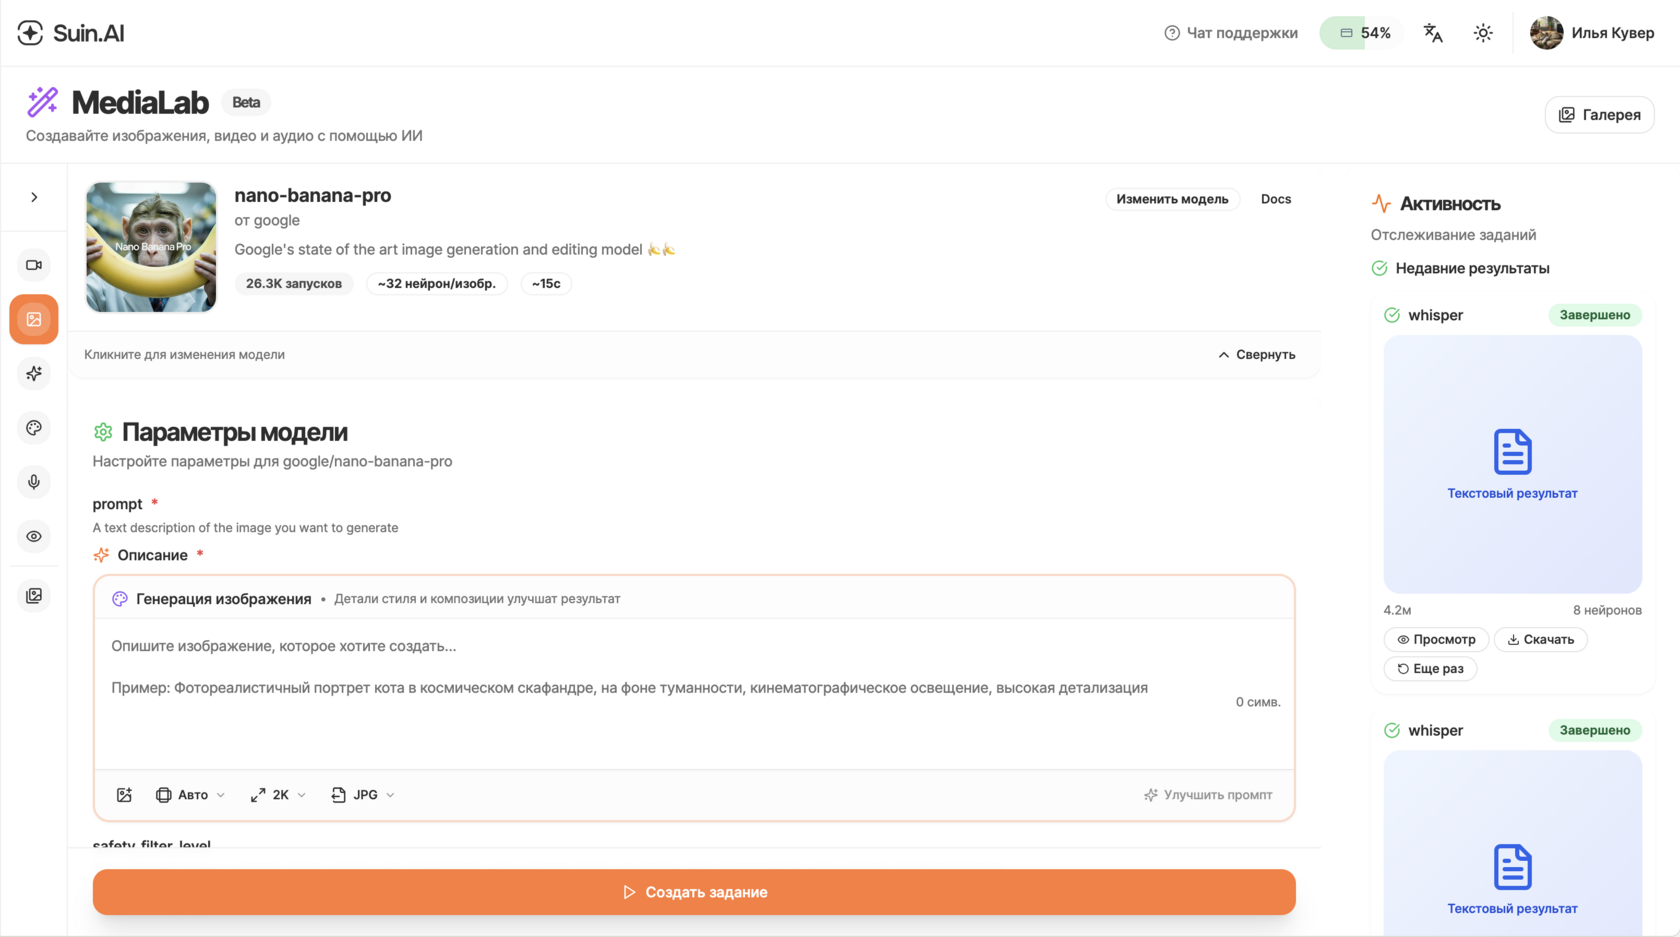Collapse the model panel via Свернуть
This screenshot has width=1680, height=937.
click(x=1257, y=354)
